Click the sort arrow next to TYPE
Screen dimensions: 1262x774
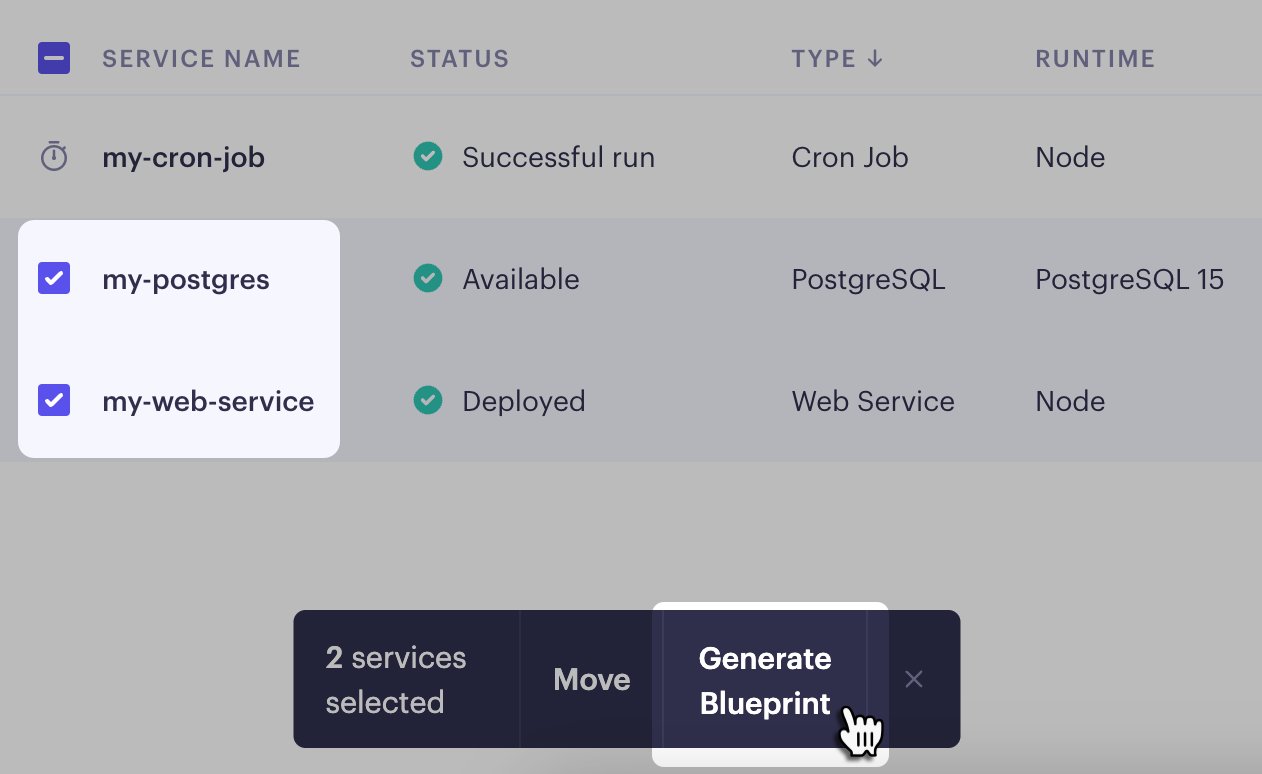coord(875,58)
